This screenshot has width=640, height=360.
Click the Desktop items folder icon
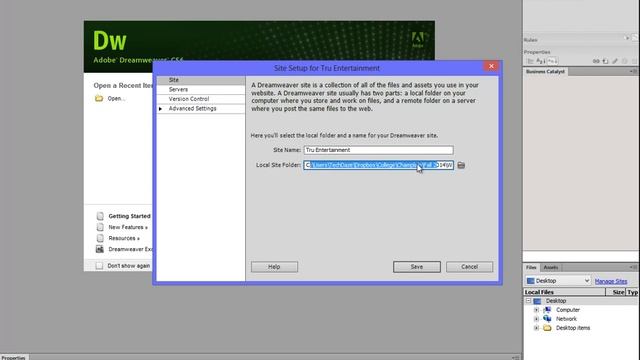[x=547, y=328]
